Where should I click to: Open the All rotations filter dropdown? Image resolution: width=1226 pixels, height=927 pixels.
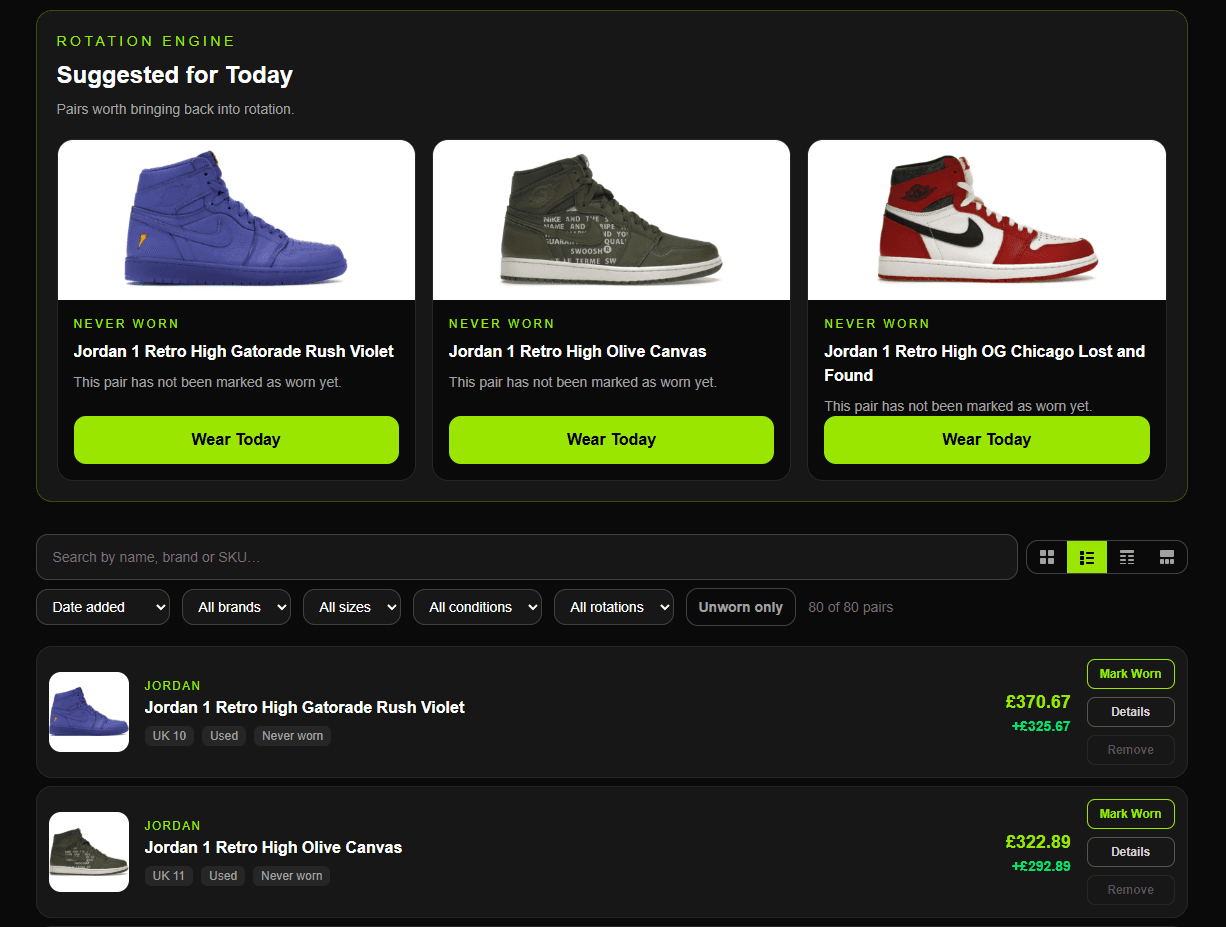click(x=614, y=607)
